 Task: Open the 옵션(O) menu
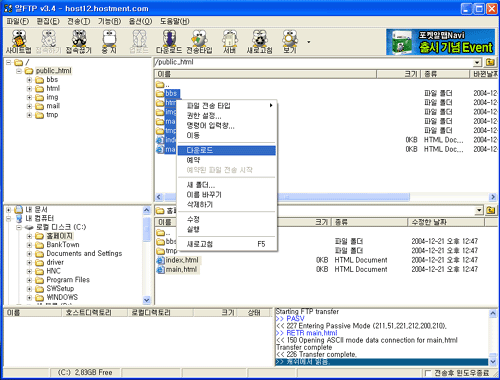click(x=140, y=21)
